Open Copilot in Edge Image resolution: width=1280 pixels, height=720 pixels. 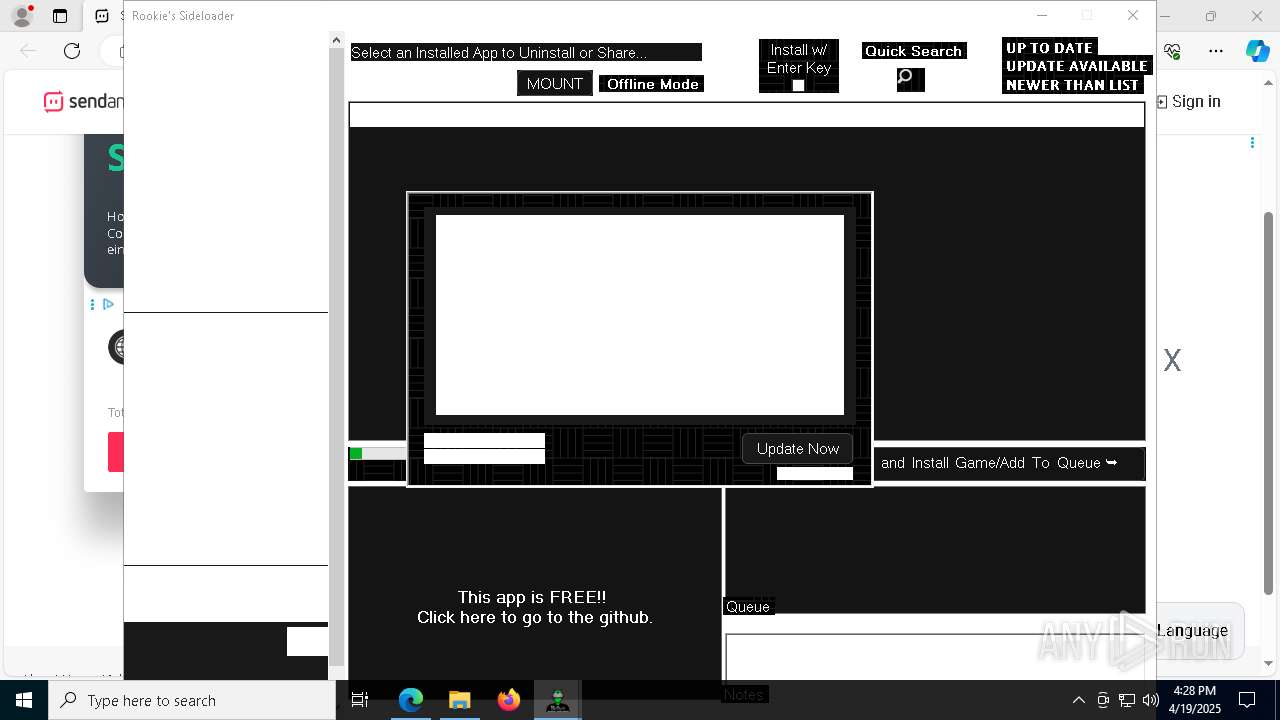(1257, 51)
